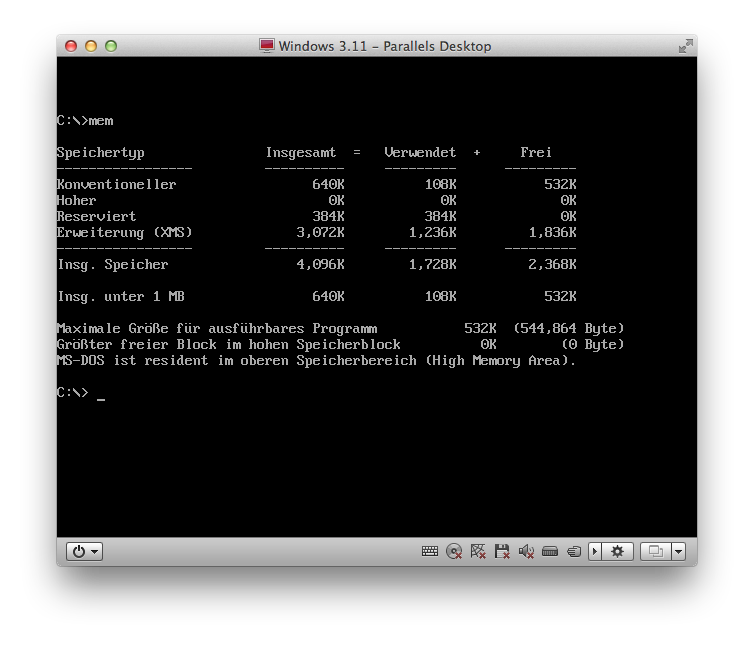
Task: Click the disconnected floppy disk icon
Action: [502, 551]
